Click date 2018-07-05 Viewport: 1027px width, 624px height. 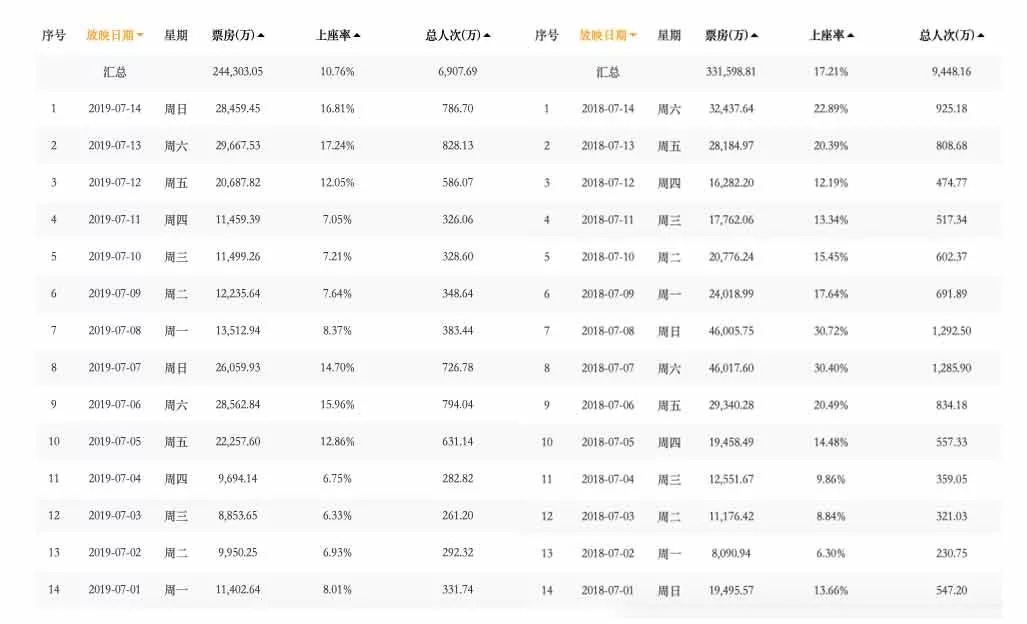pyautogui.click(x=608, y=442)
